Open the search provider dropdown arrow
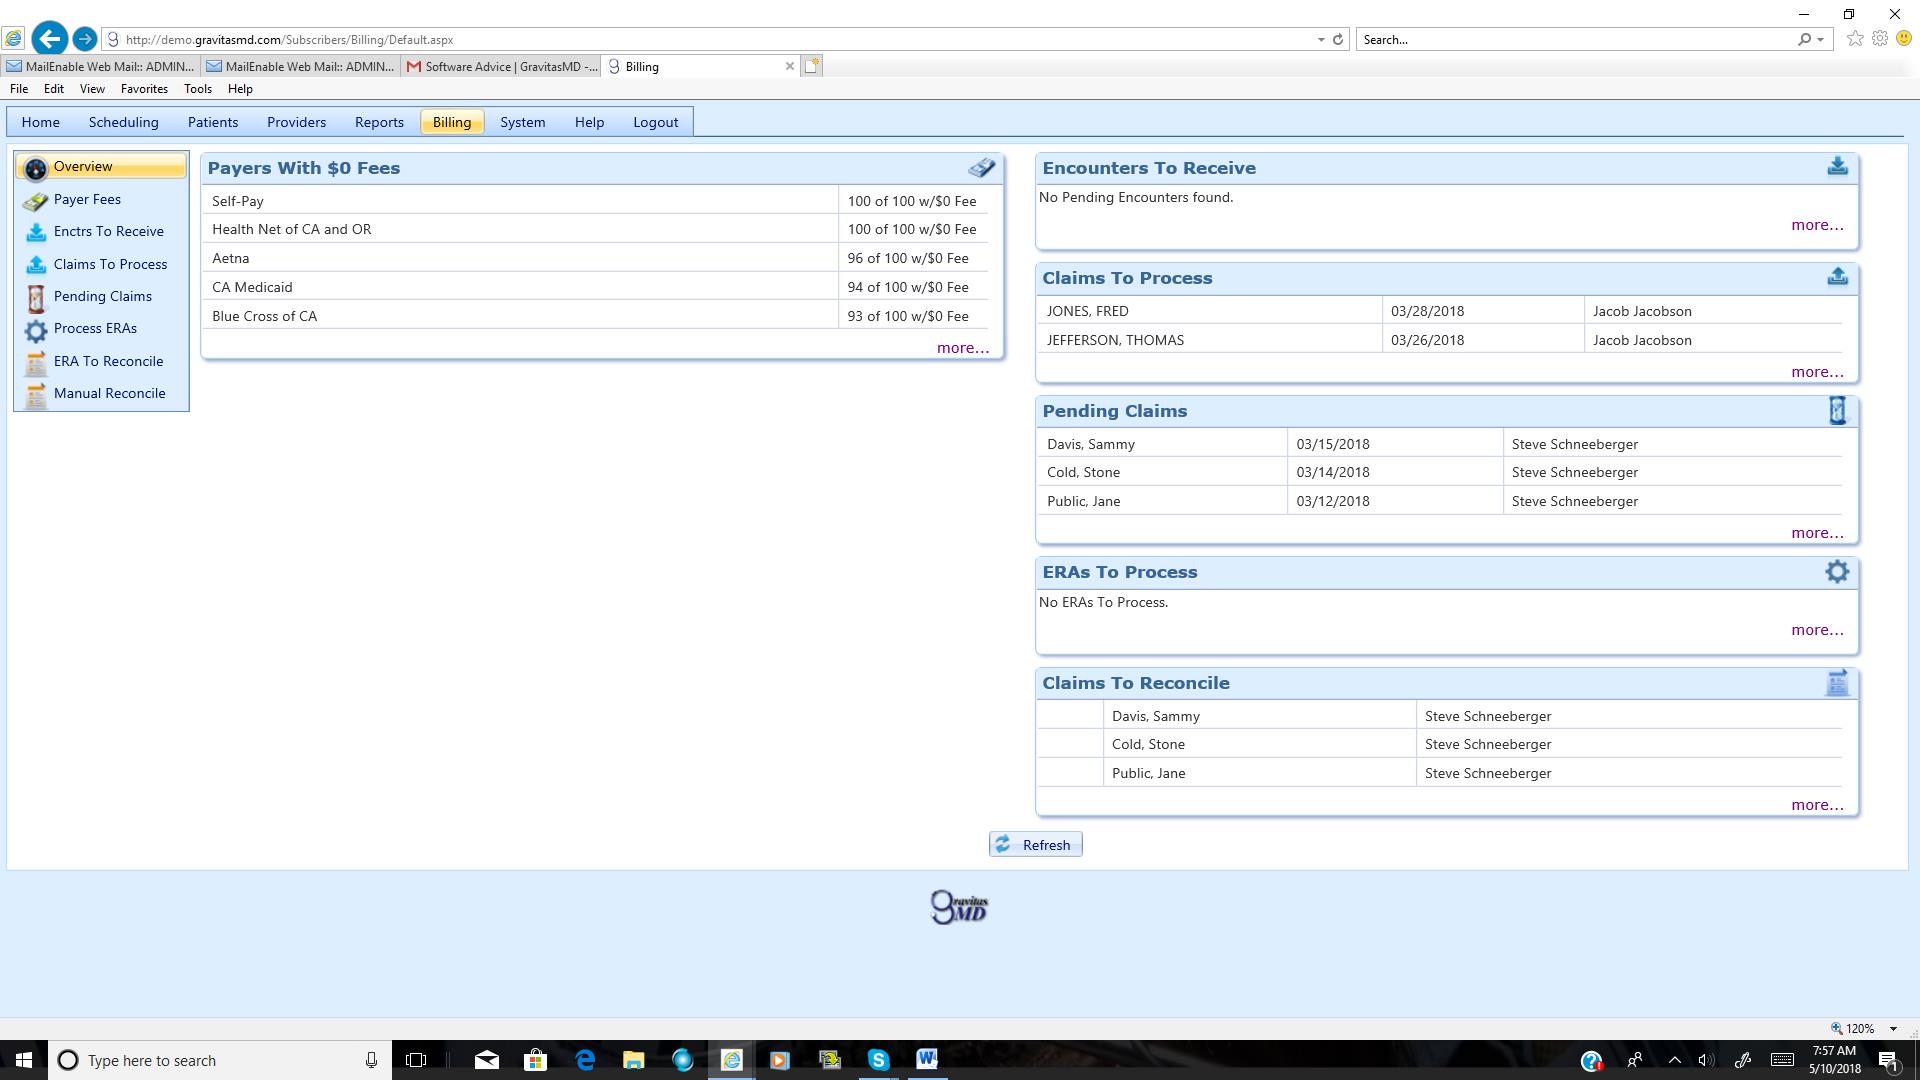Image resolution: width=1920 pixels, height=1080 pixels. tap(1820, 40)
